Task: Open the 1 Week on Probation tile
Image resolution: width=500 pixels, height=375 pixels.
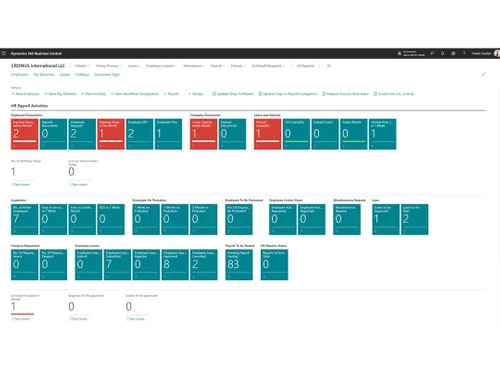Action: tap(146, 219)
